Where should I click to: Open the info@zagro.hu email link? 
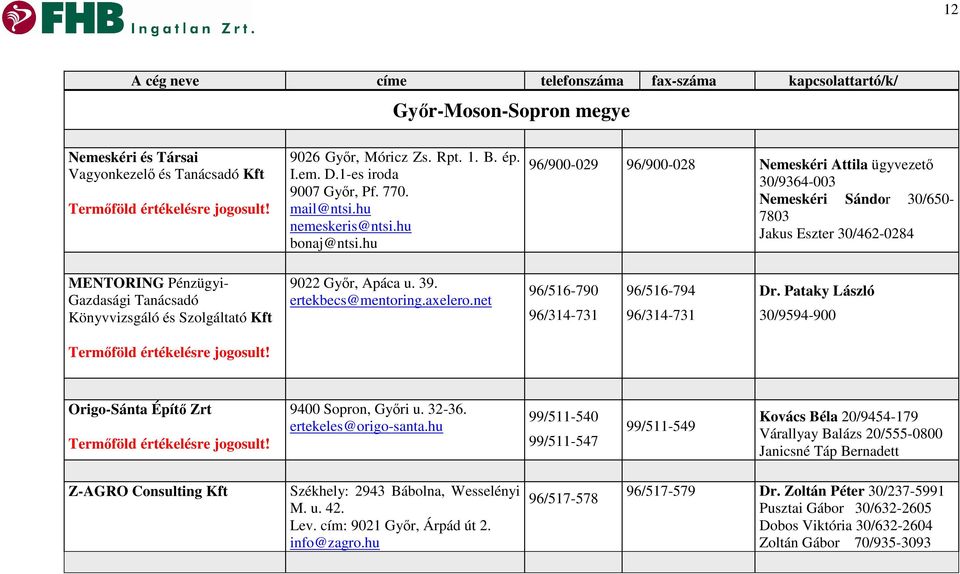334,543
